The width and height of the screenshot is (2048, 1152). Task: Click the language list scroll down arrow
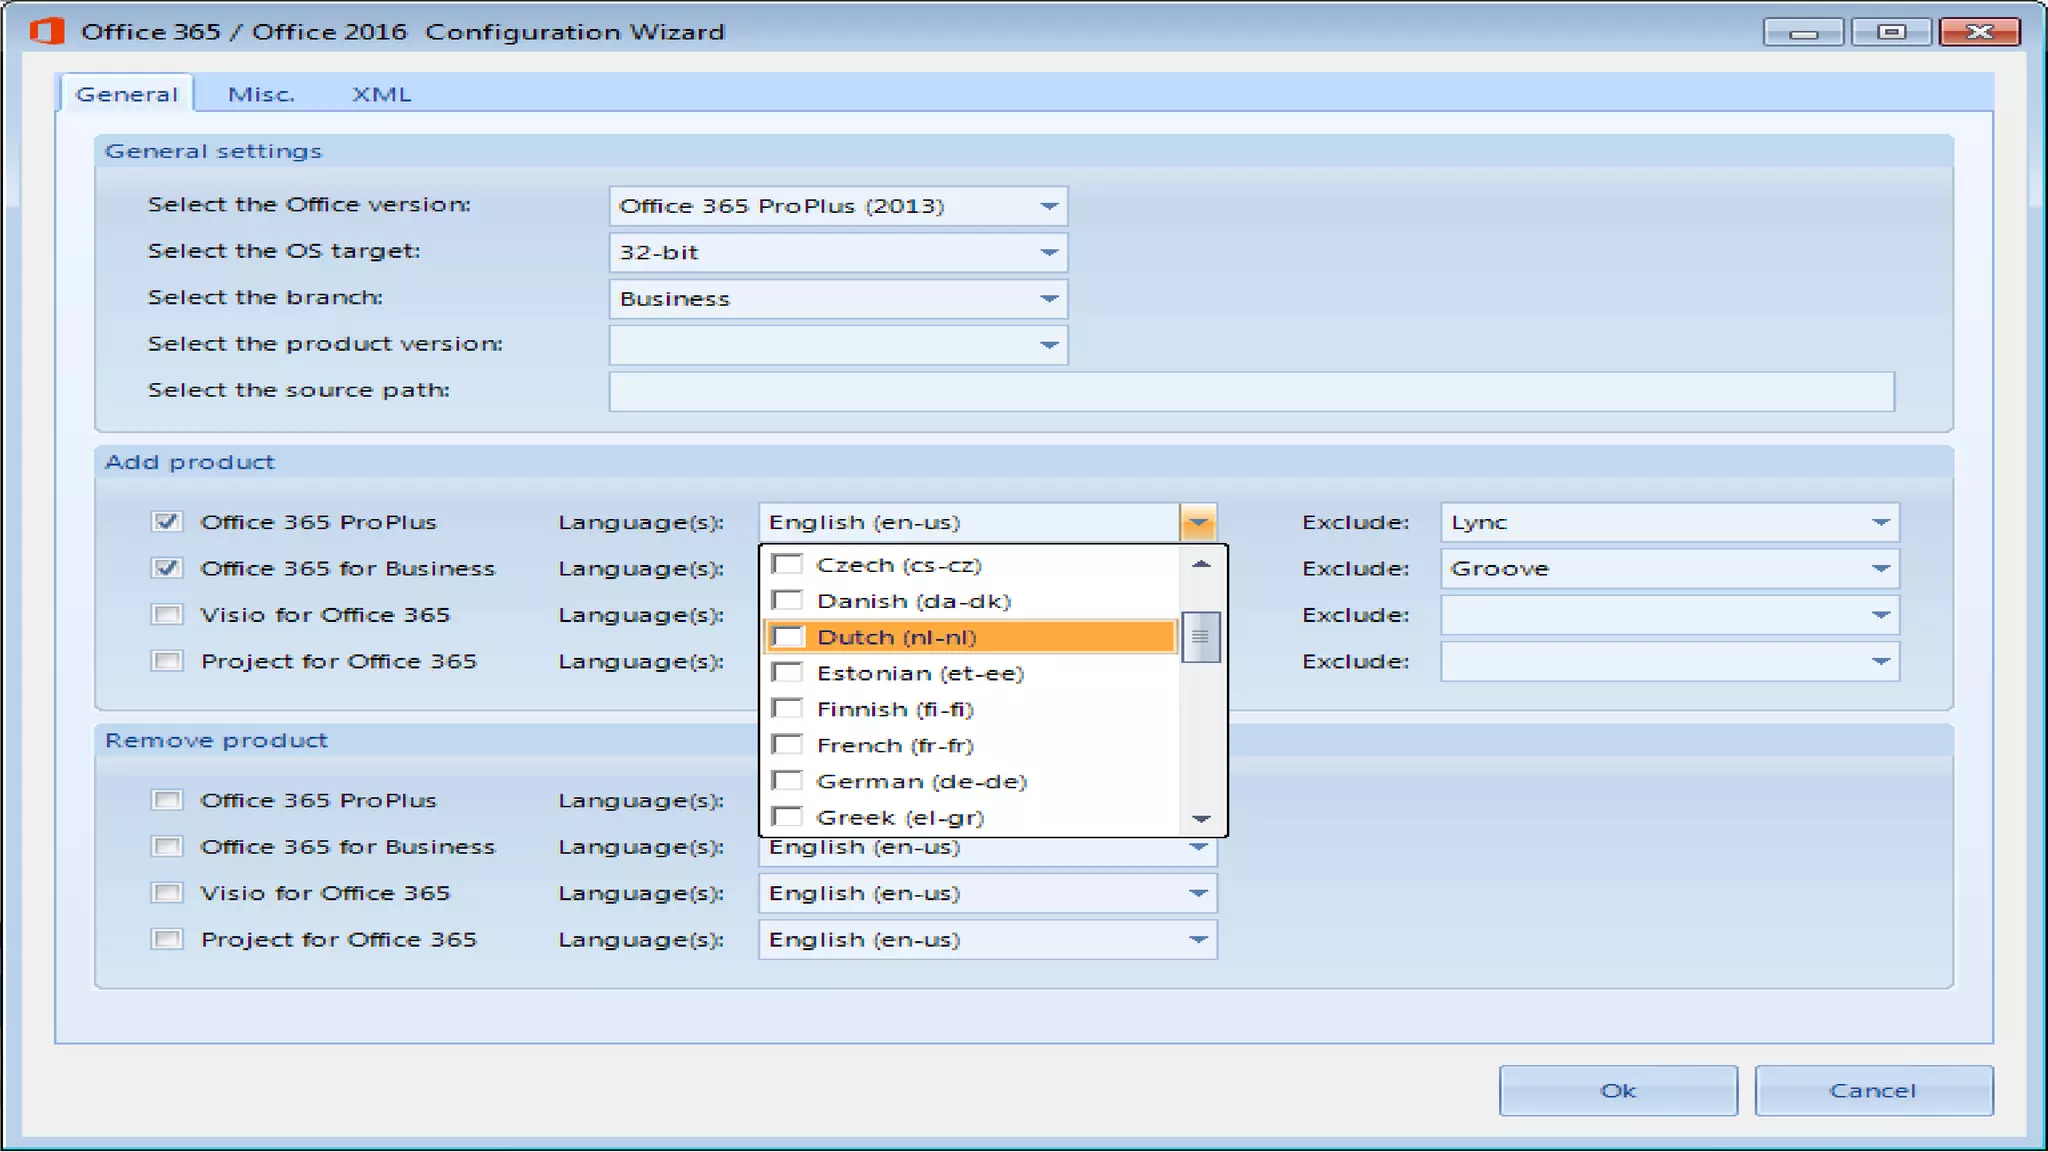point(1201,819)
